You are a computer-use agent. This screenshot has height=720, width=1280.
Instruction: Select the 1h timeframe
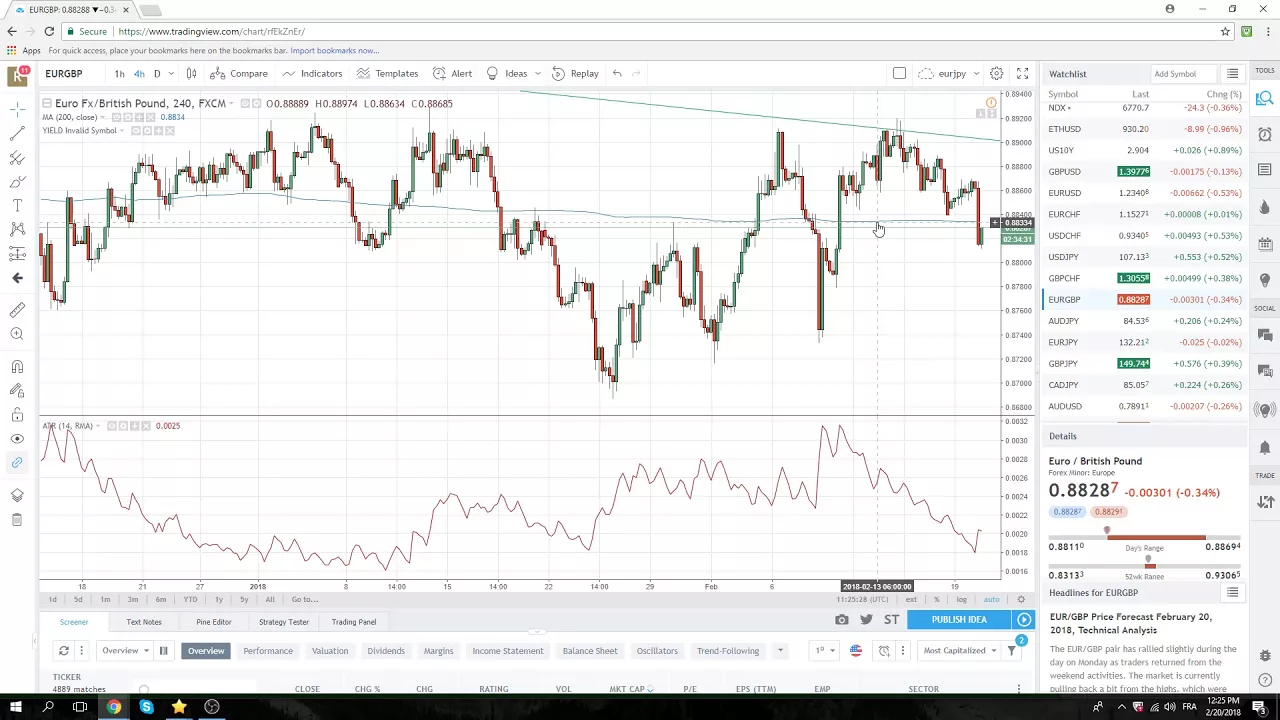coord(119,73)
